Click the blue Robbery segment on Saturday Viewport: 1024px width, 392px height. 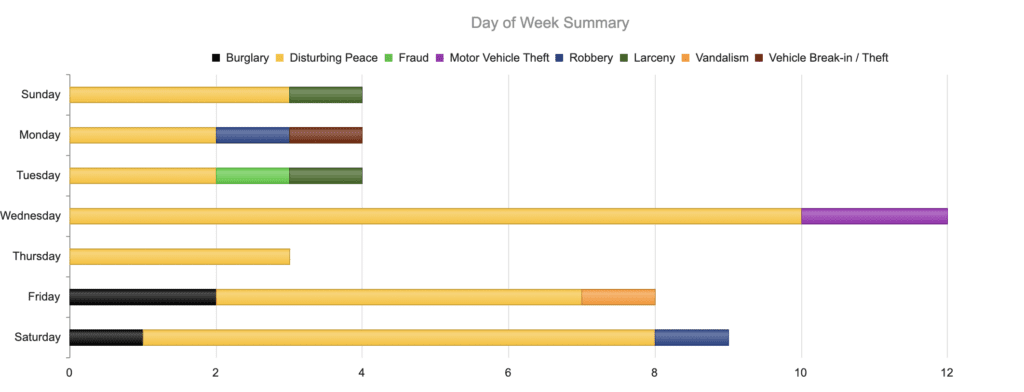pos(692,338)
